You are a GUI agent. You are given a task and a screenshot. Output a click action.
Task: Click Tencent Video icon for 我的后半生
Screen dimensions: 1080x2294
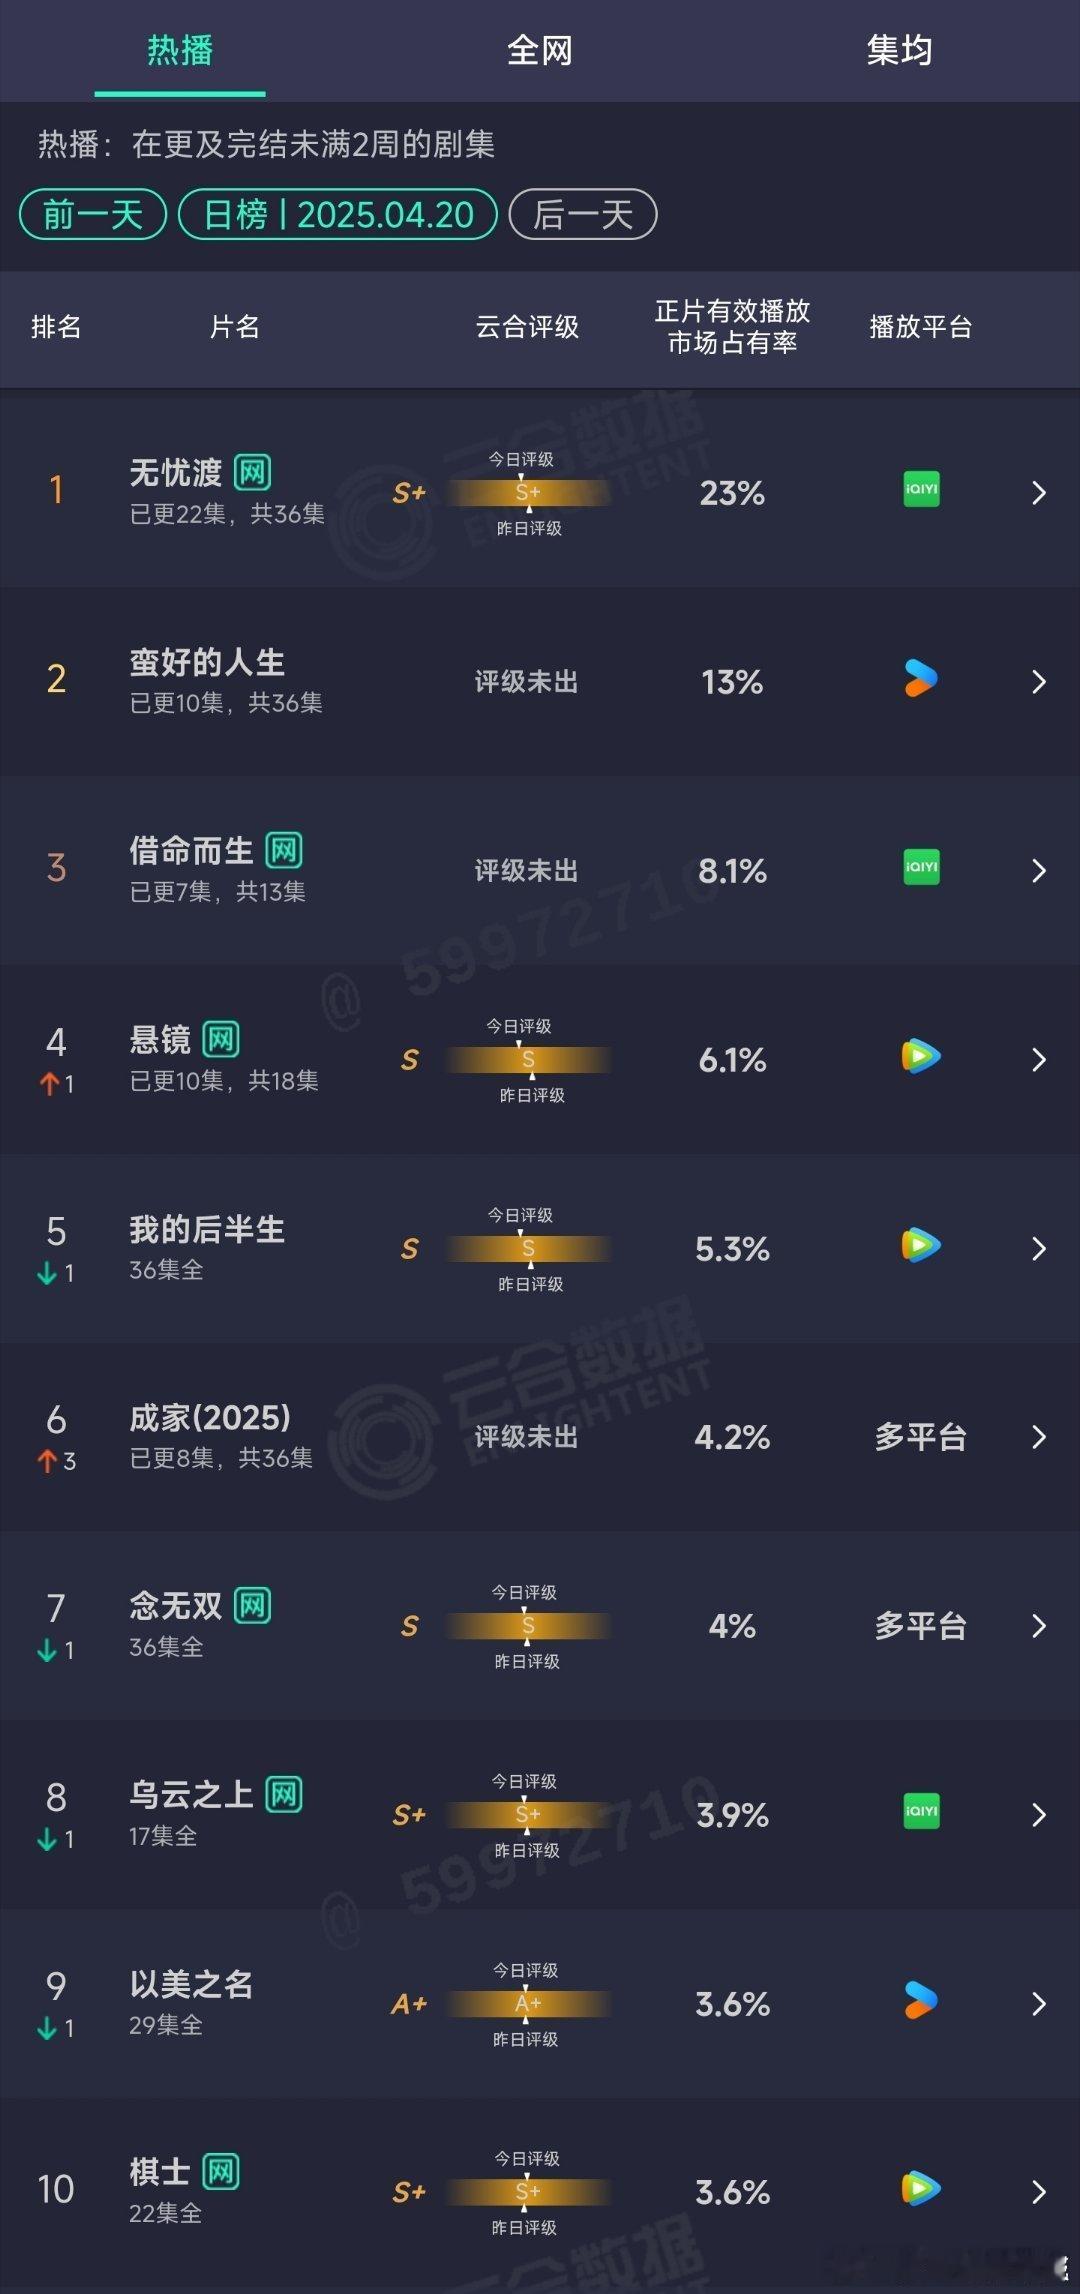pos(921,1245)
